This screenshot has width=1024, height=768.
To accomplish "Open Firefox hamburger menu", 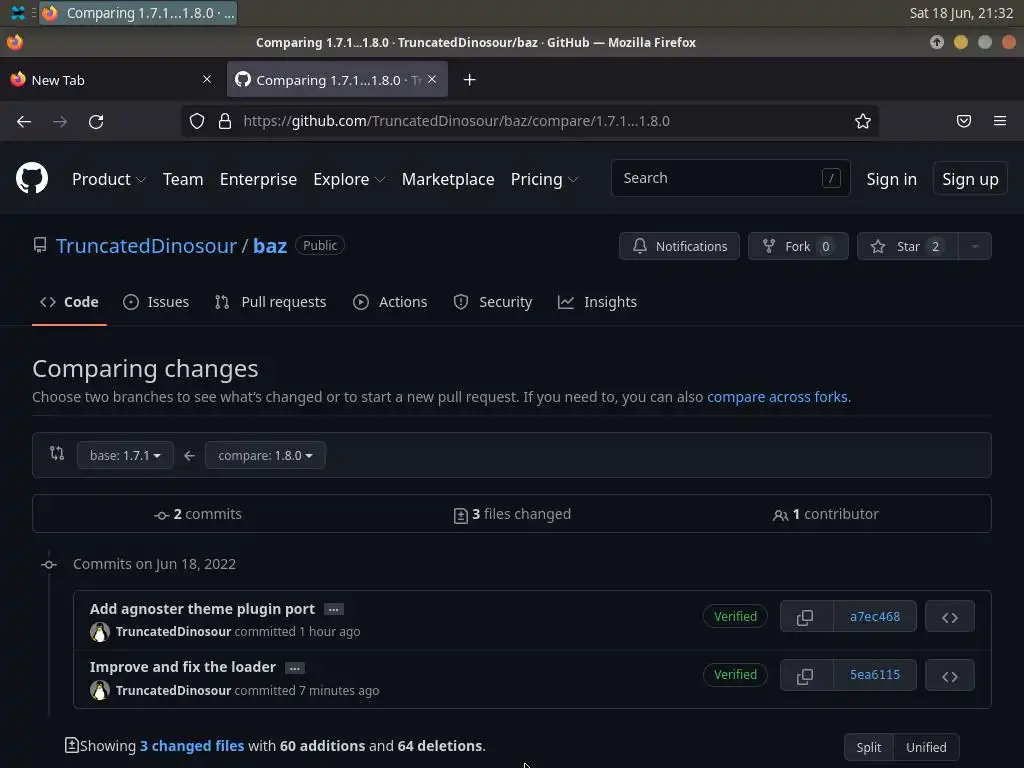I will 1000,121.
